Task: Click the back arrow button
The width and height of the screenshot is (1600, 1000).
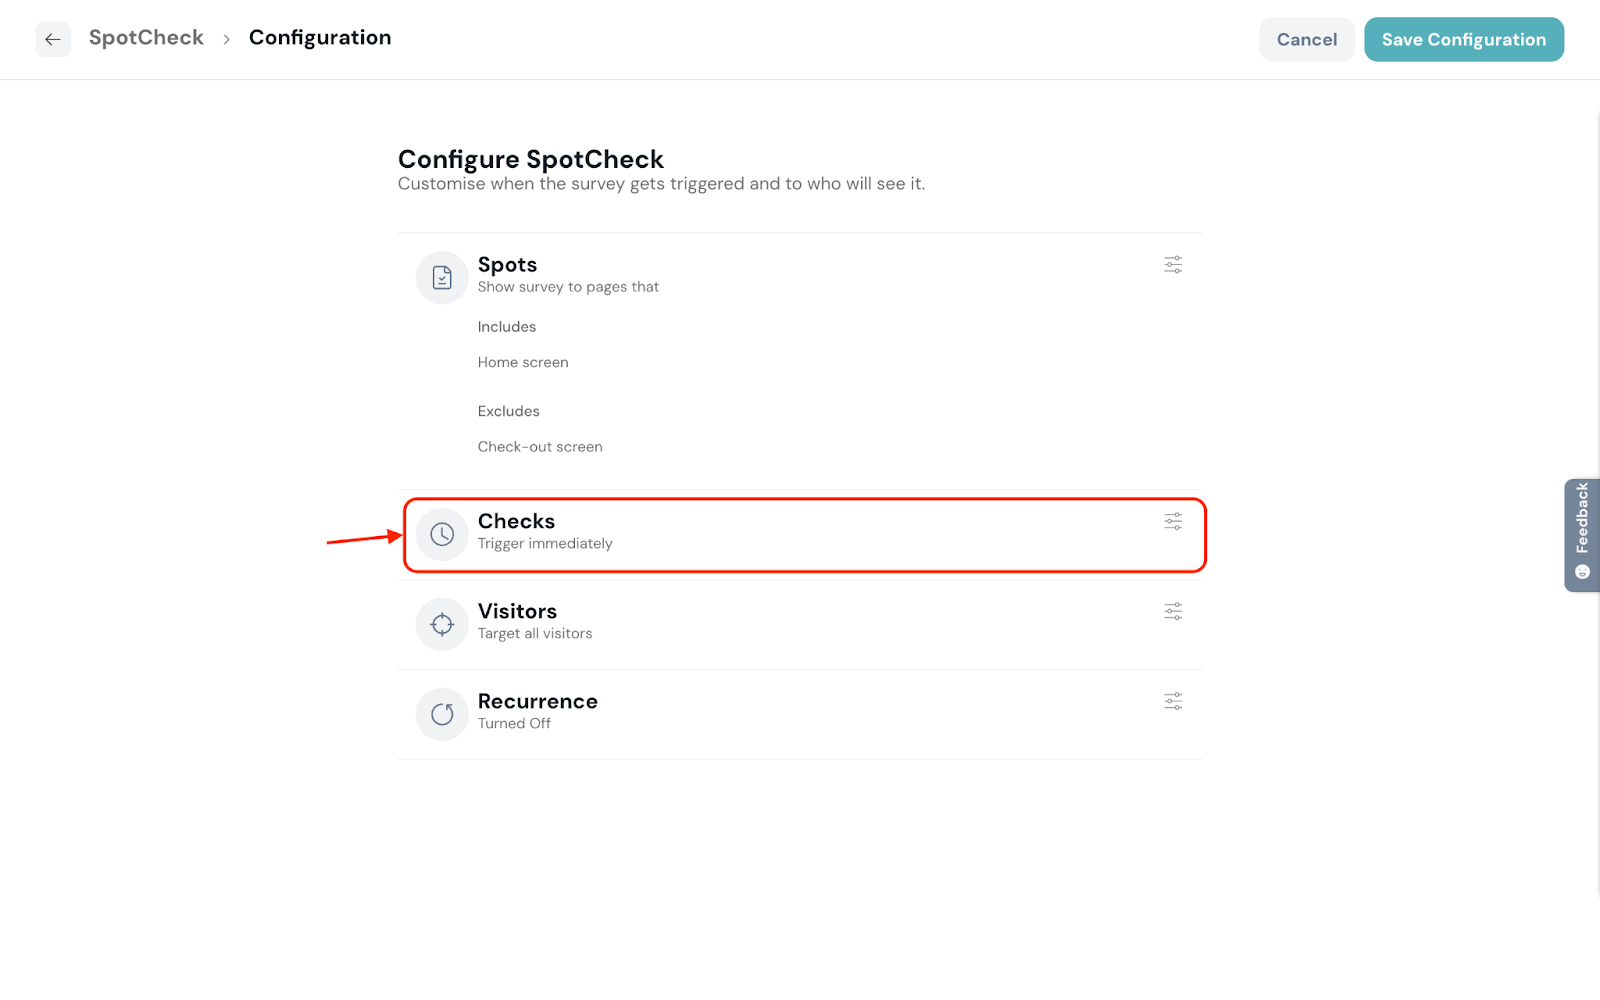Action: coord(53,39)
